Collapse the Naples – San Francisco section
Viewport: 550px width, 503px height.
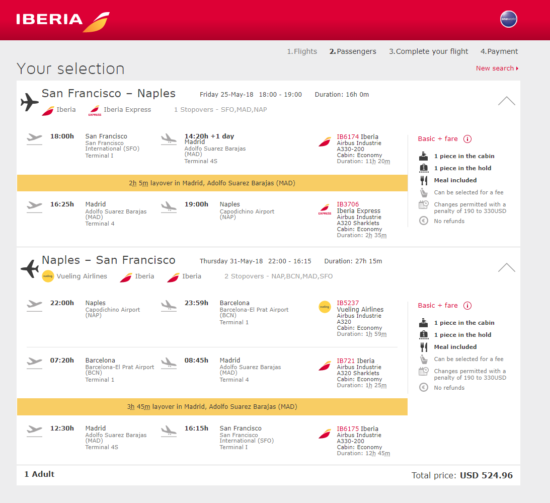506,268
